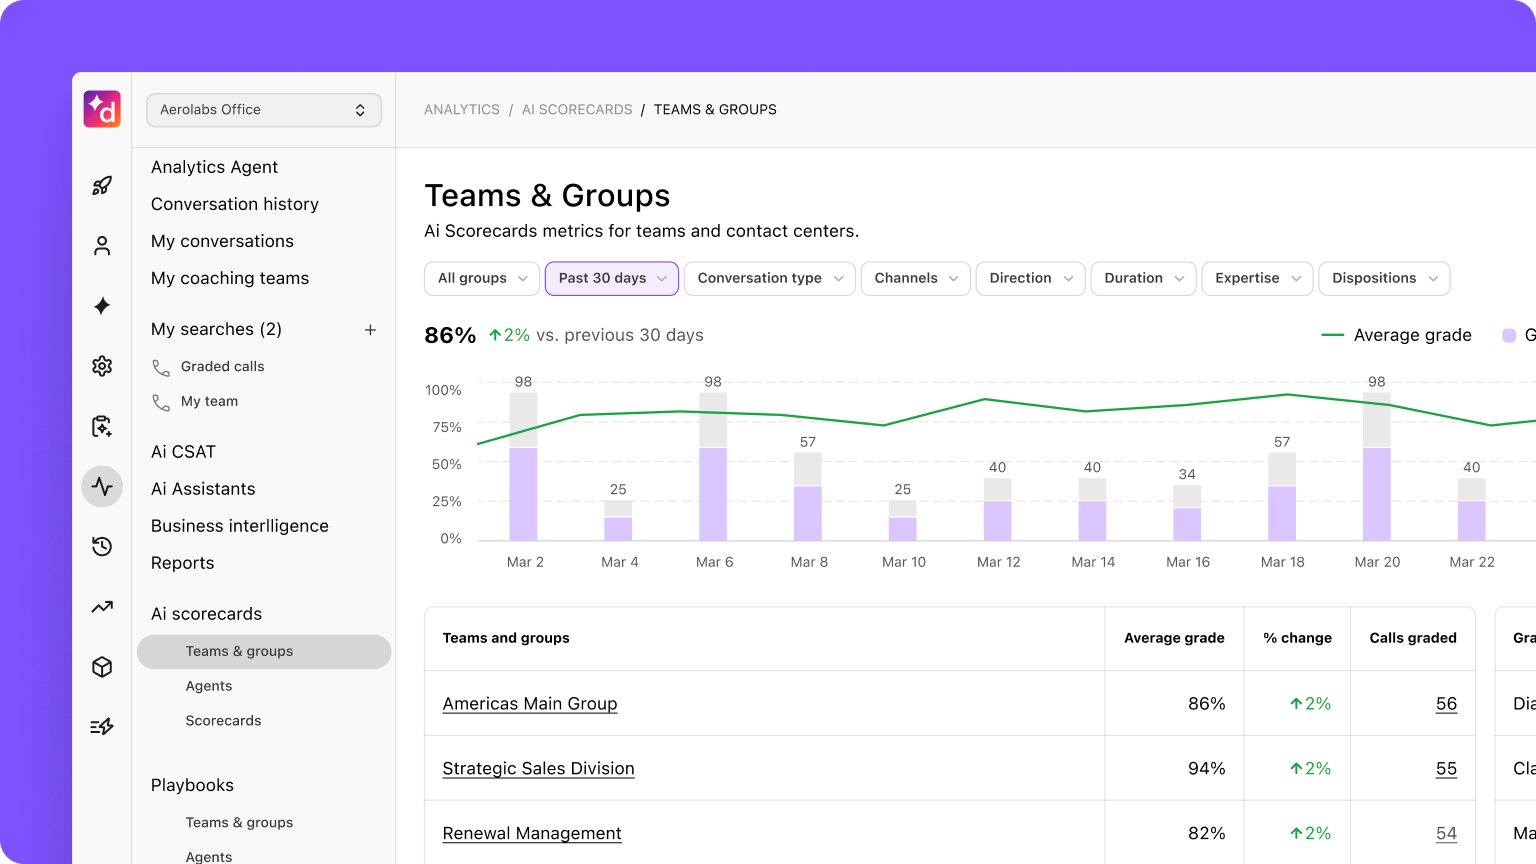Image resolution: width=1536 pixels, height=864 pixels.
Task: Open the Past 30 days filter
Action: 612,278
